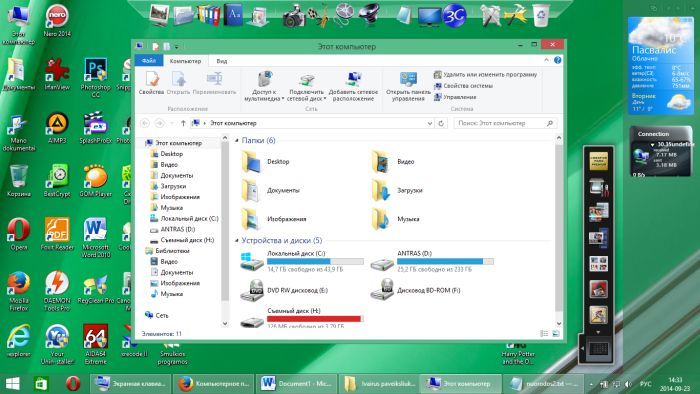The width and height of the screenshot is (700, 394).
Task: Click Добавить сетевое расположение icon
Action: [x=353, y=79]
